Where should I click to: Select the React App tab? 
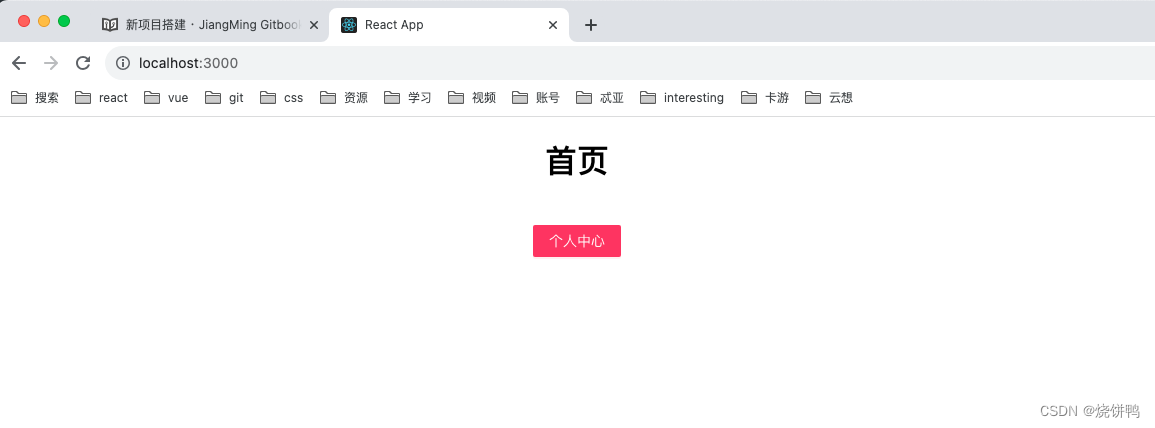click(449, 25)
